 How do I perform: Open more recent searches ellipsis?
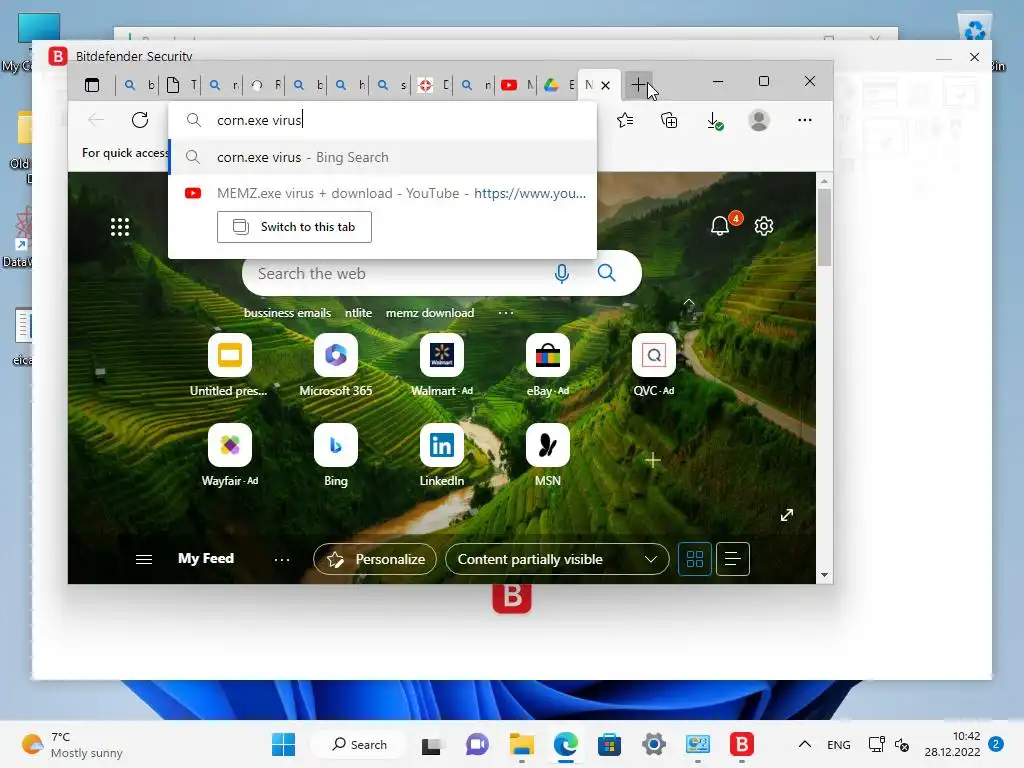click(505, 313)
